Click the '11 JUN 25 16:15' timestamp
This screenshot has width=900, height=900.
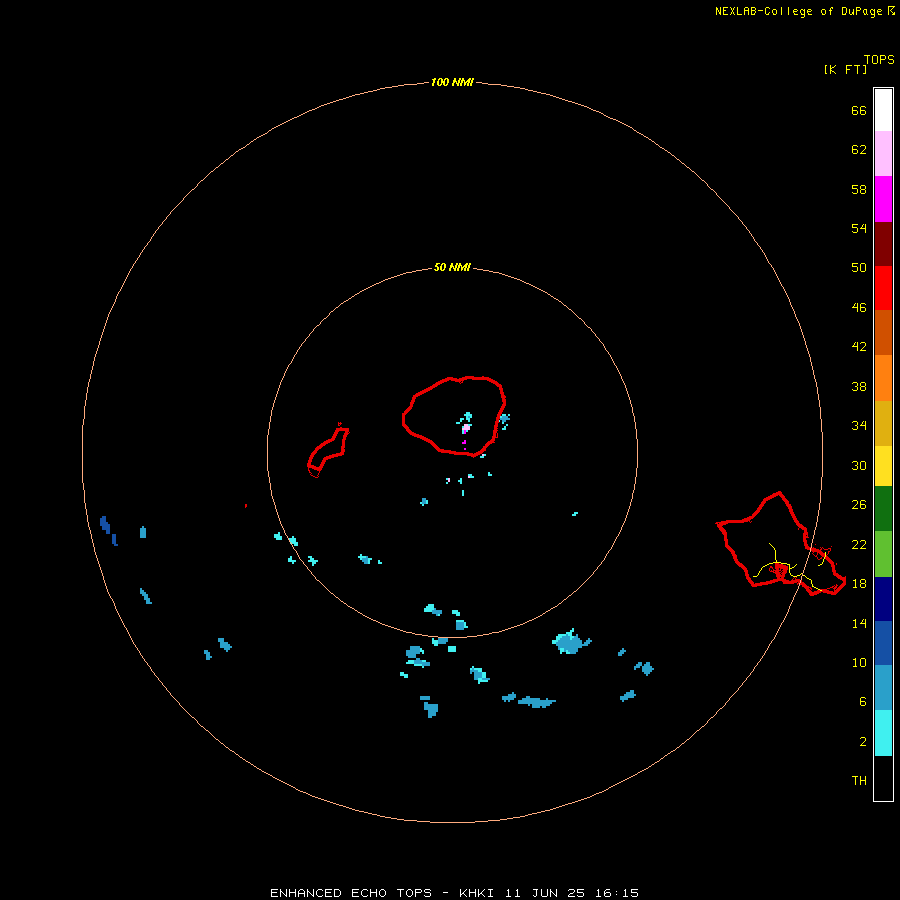pos(572,893)
